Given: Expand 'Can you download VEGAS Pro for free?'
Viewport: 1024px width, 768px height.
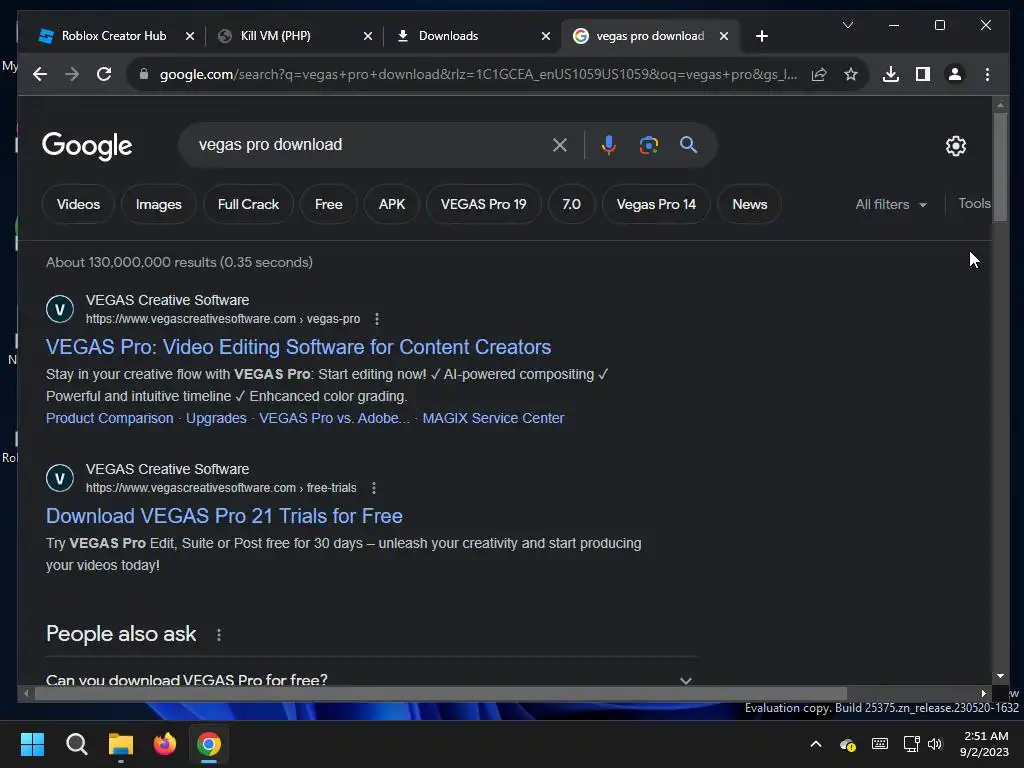Looking at the screenshot, I should (x=371, y=679).
